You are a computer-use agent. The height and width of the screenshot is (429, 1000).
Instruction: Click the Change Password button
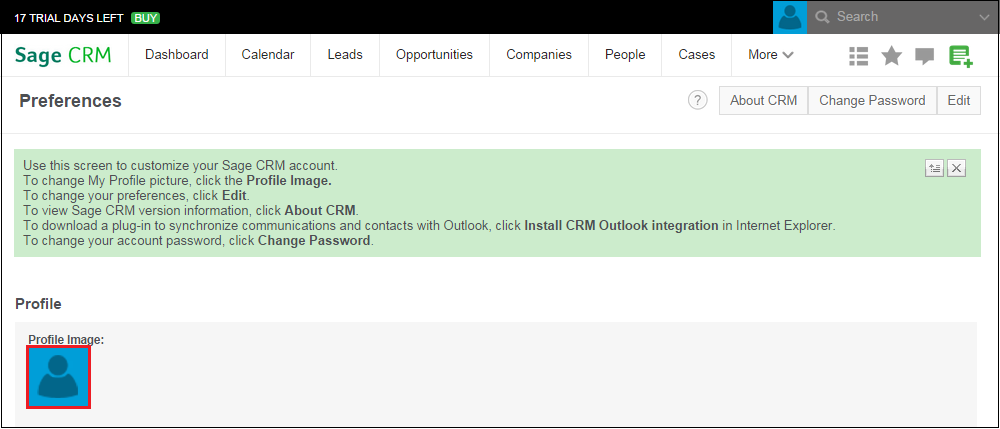coord(872,101)
